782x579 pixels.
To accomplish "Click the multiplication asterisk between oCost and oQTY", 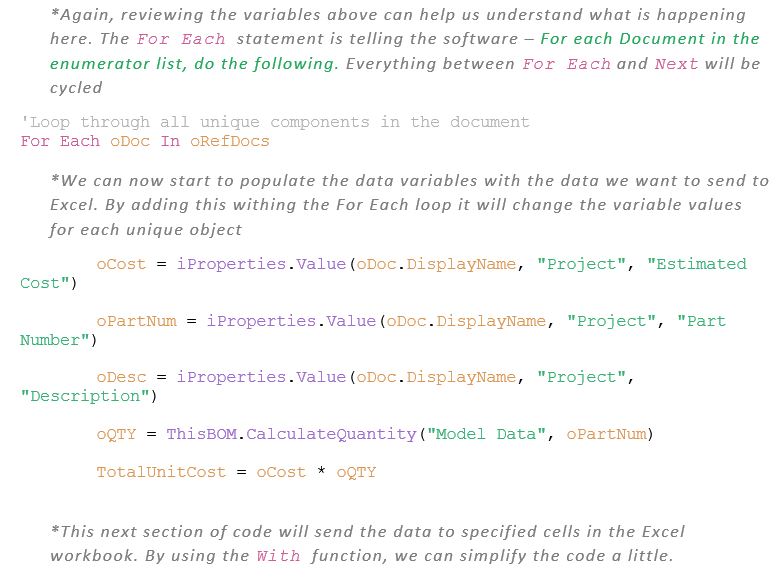I will click(320, 472).
